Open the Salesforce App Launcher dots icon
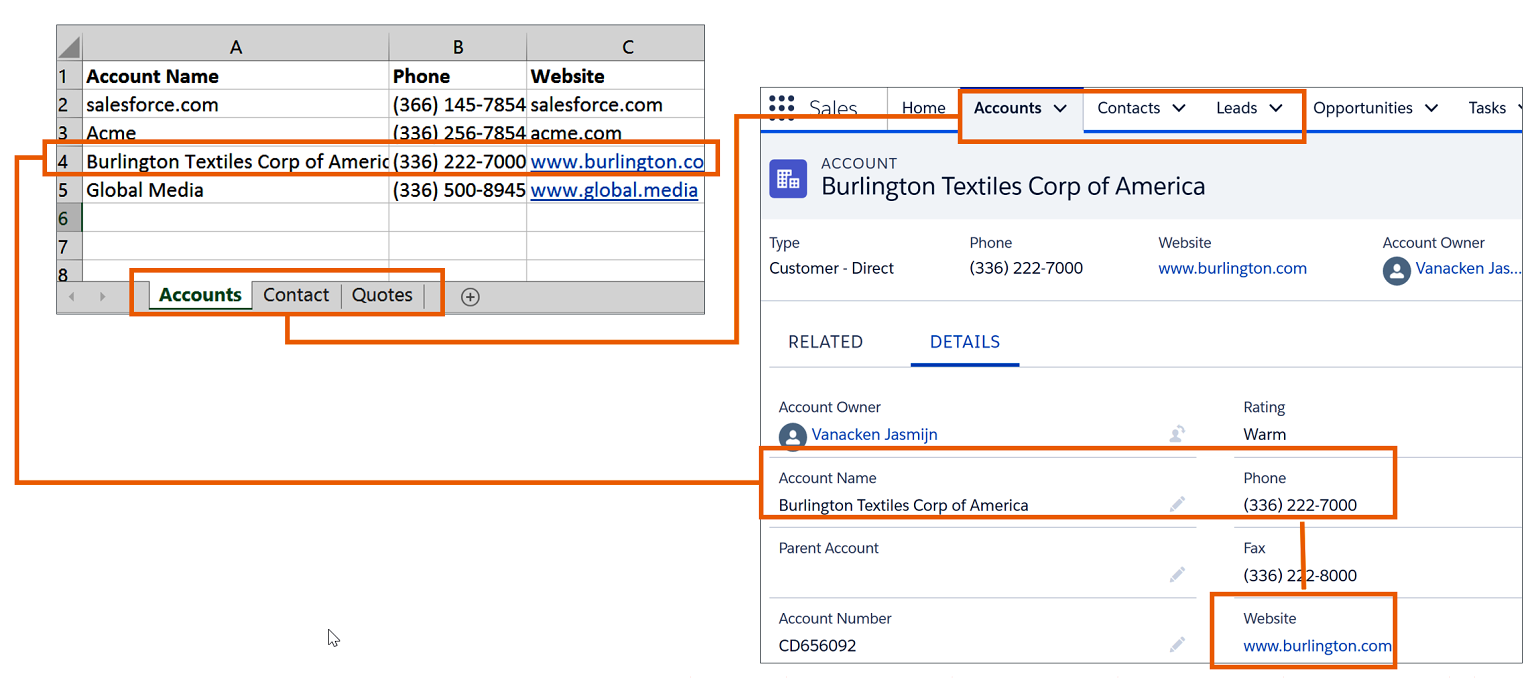1539x682 pixels. click(x=781, y=108)
